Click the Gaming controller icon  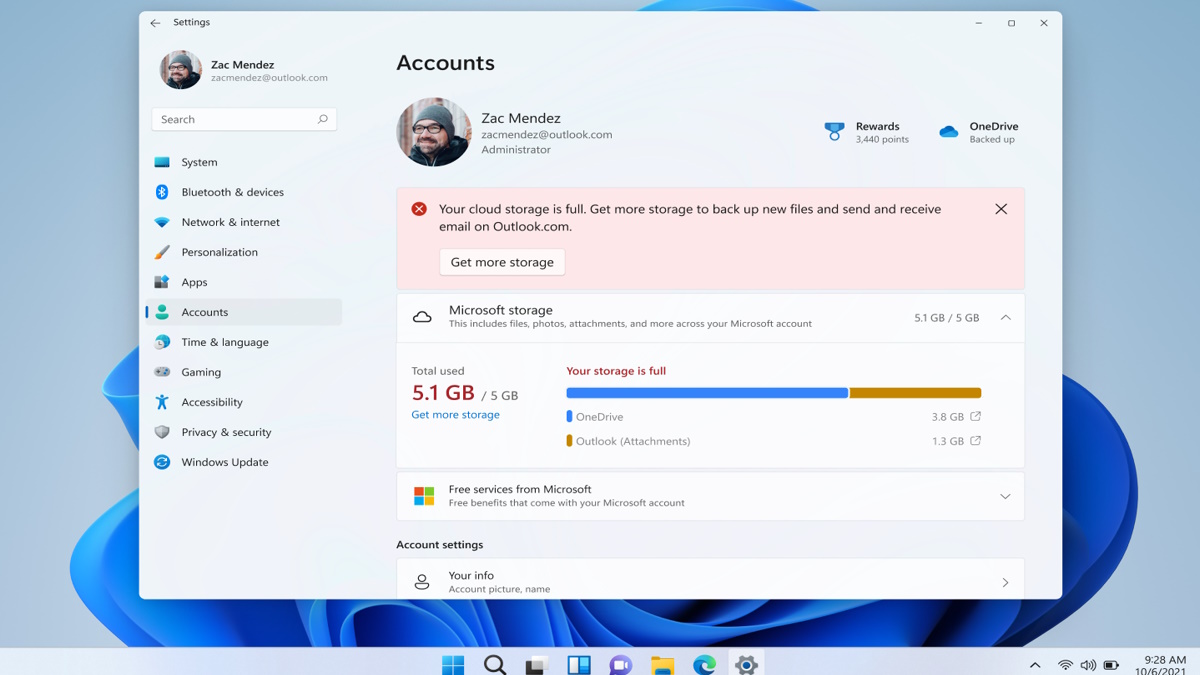pyautogui.click(x=162, y=372)
